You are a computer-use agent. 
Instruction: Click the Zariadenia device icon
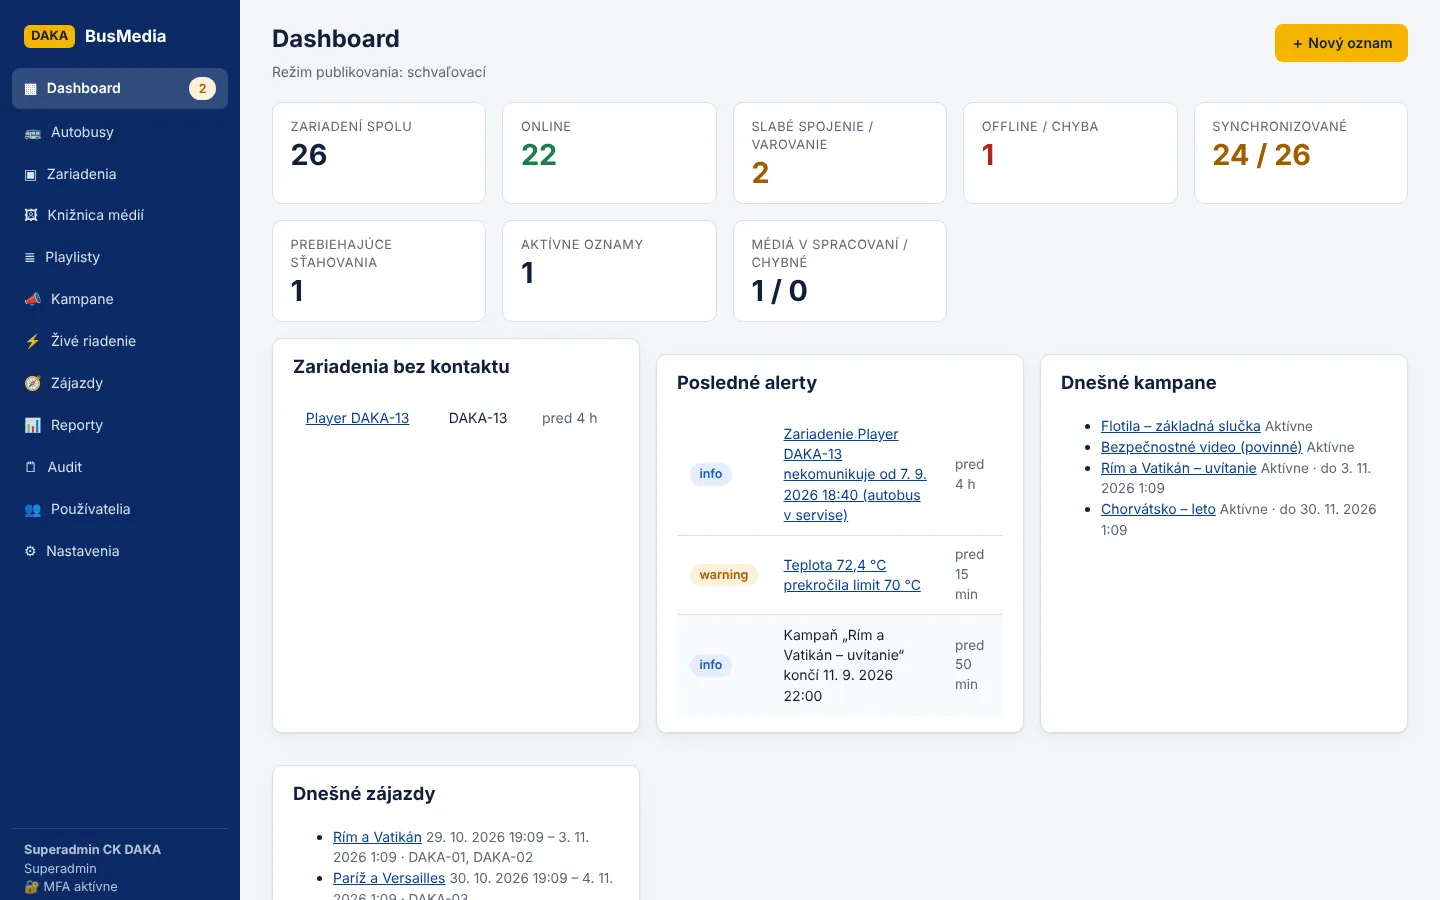30,175
